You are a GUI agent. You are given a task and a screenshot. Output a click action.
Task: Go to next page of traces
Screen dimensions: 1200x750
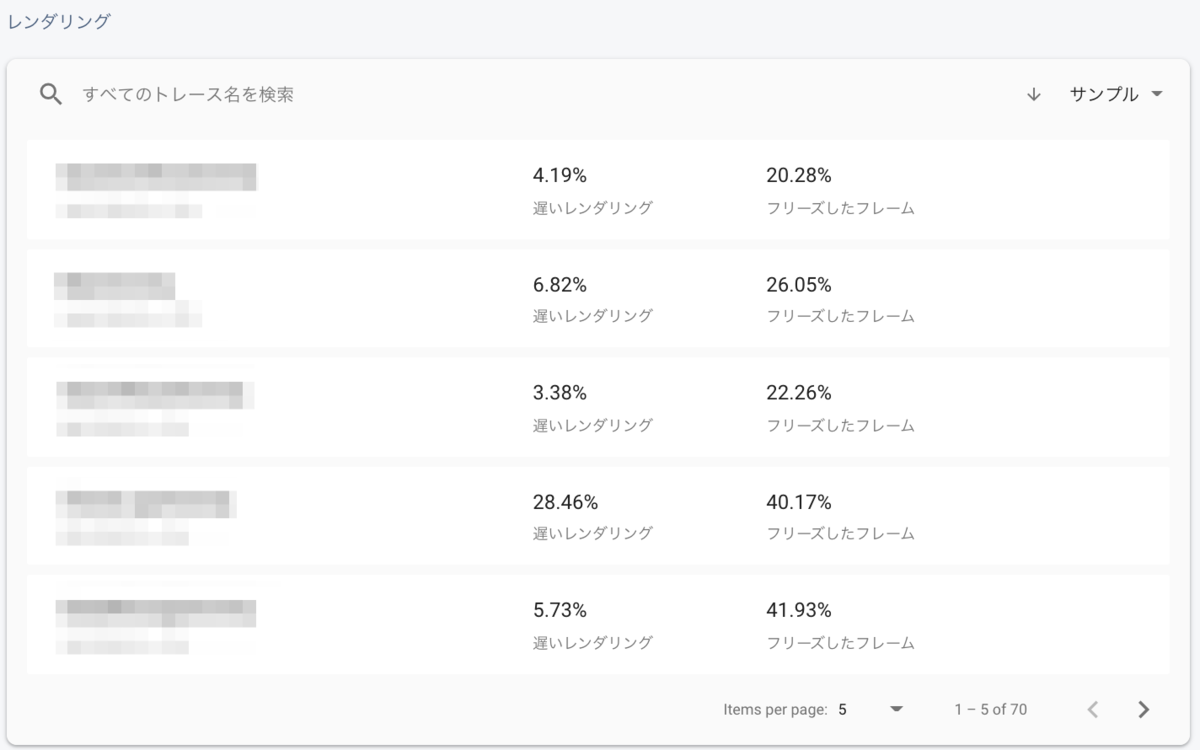(x=1144, y=710)
